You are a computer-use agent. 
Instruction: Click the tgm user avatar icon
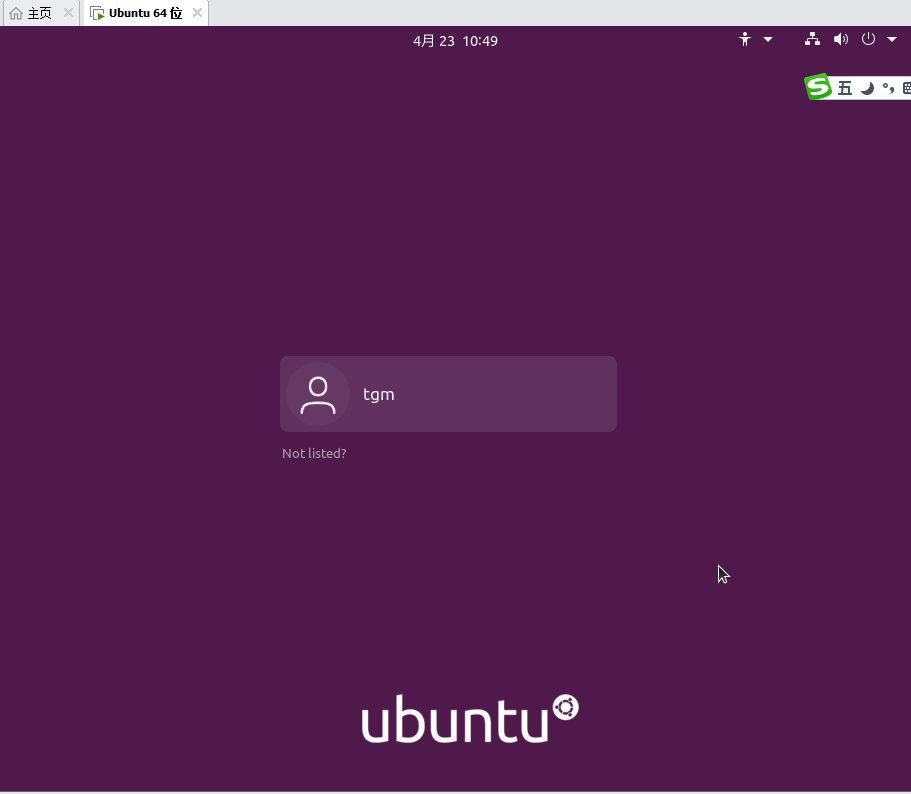tap(318, 394)
